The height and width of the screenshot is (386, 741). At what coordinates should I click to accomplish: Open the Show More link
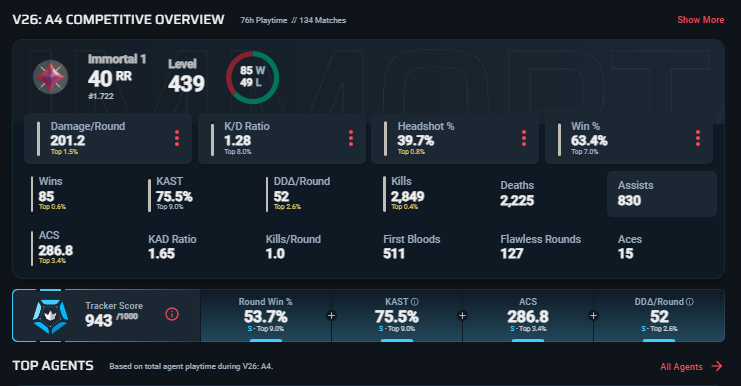700,20
